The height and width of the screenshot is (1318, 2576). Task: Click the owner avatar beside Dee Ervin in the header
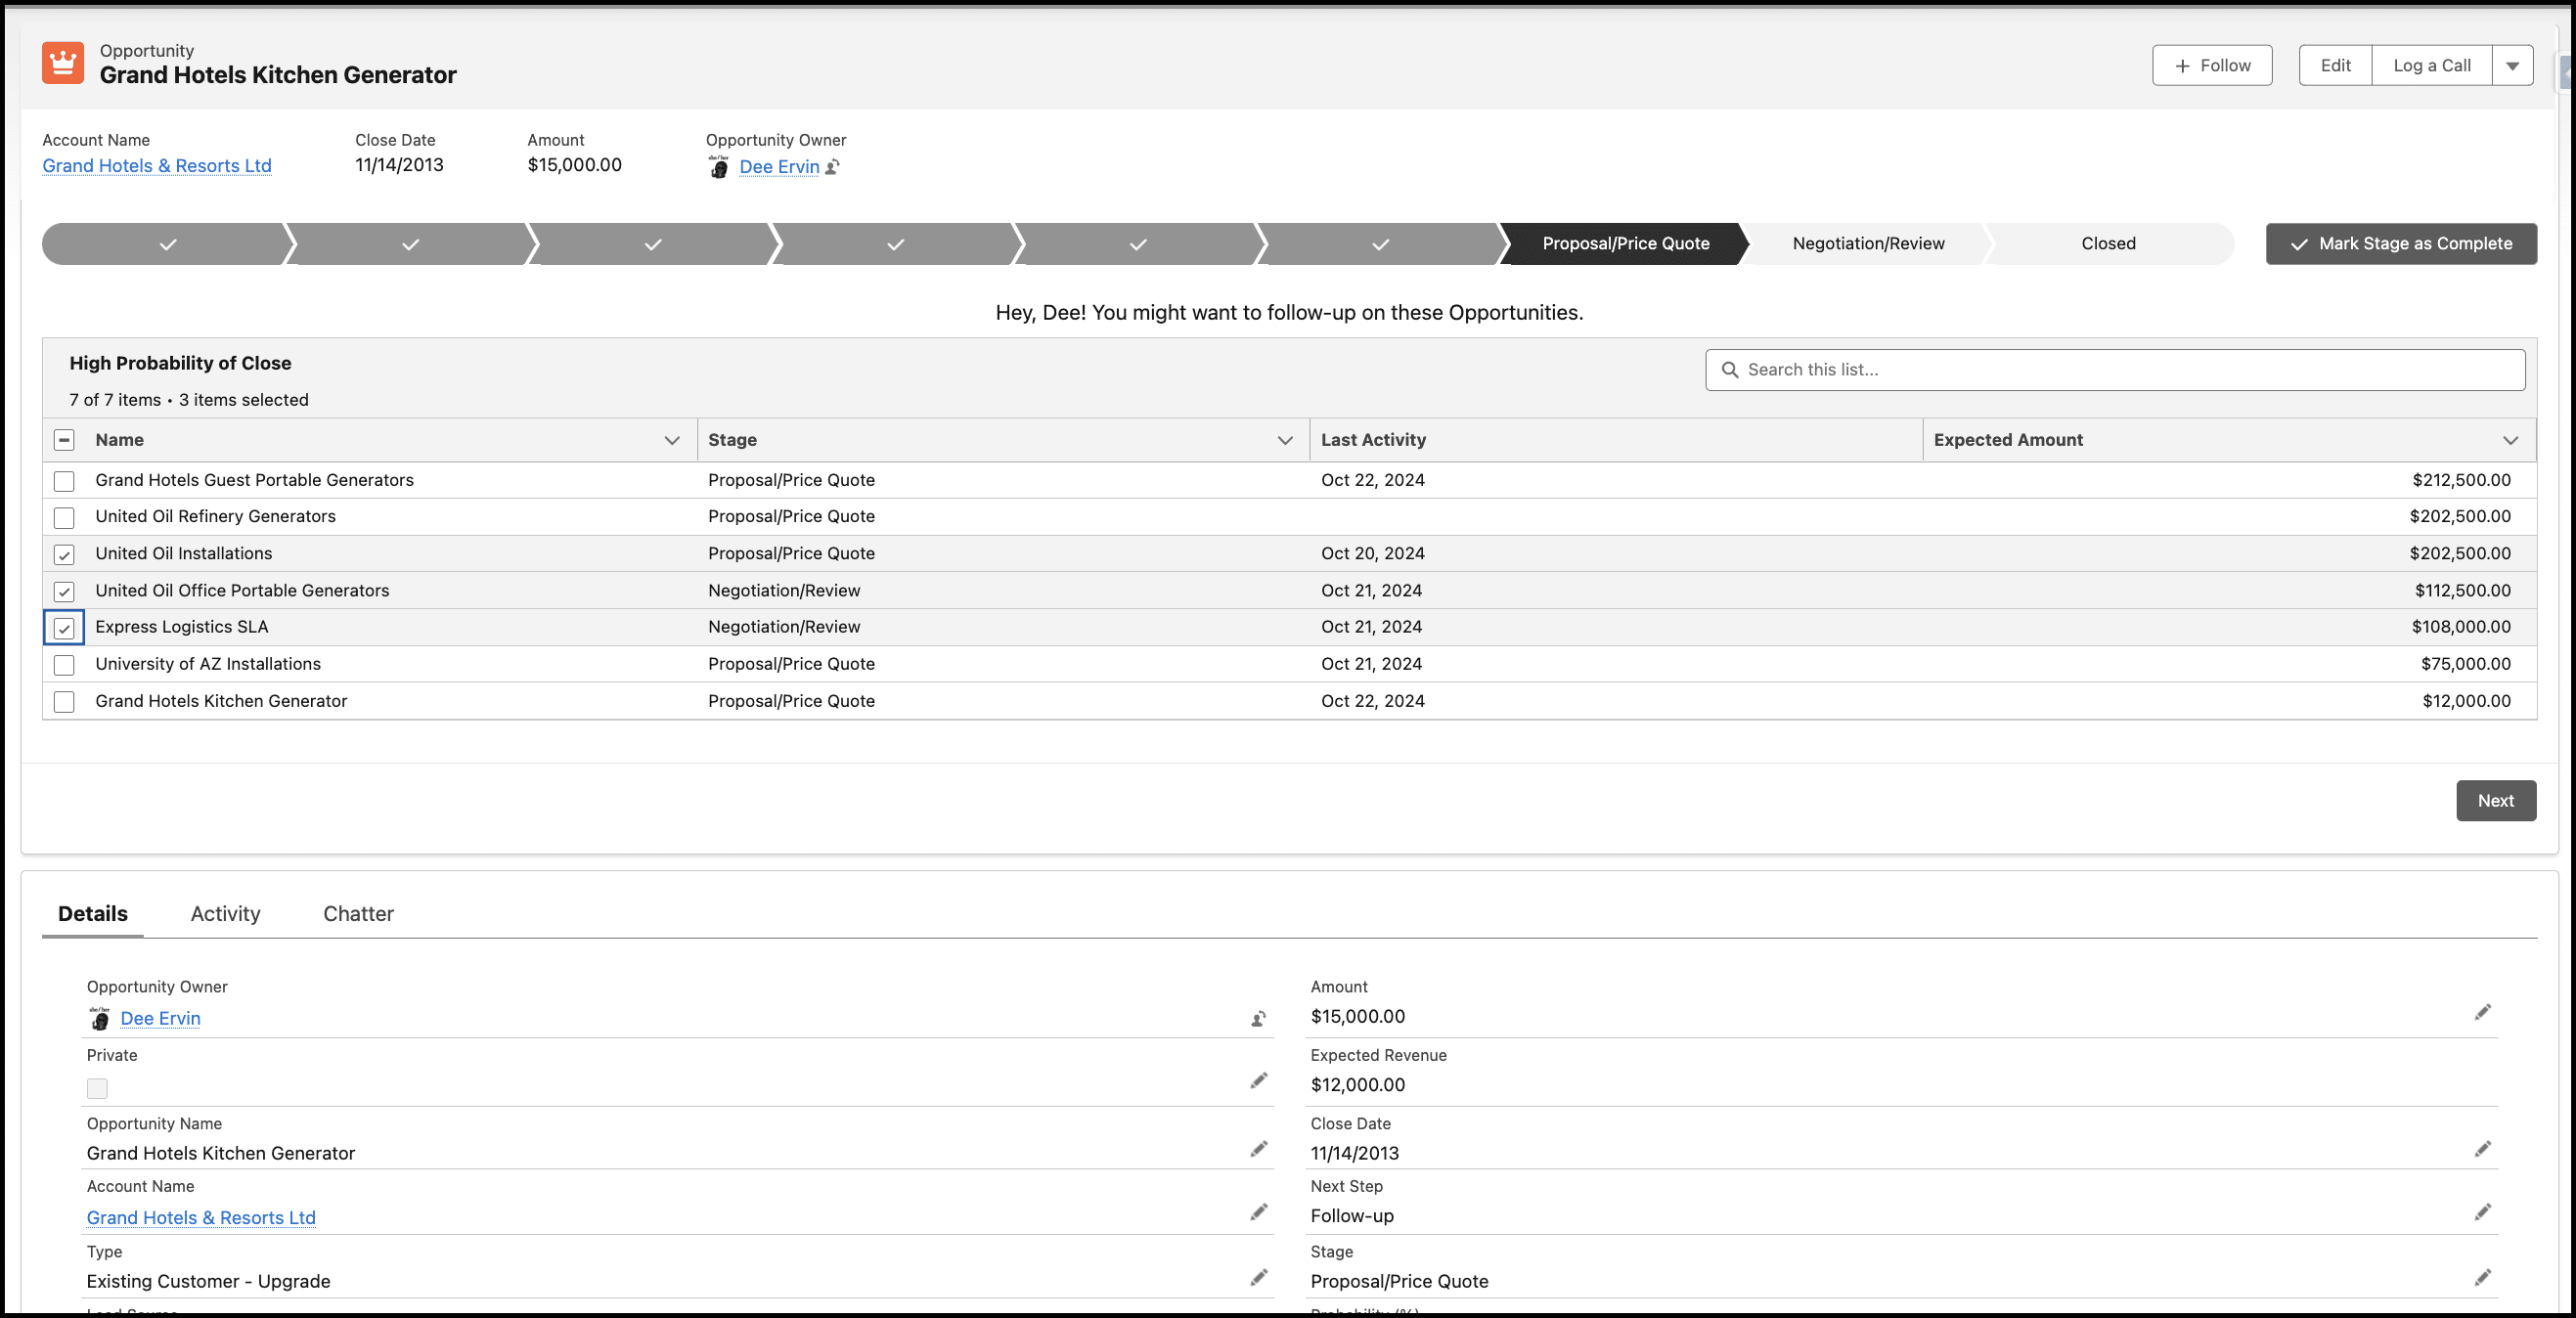pos(718,166)
